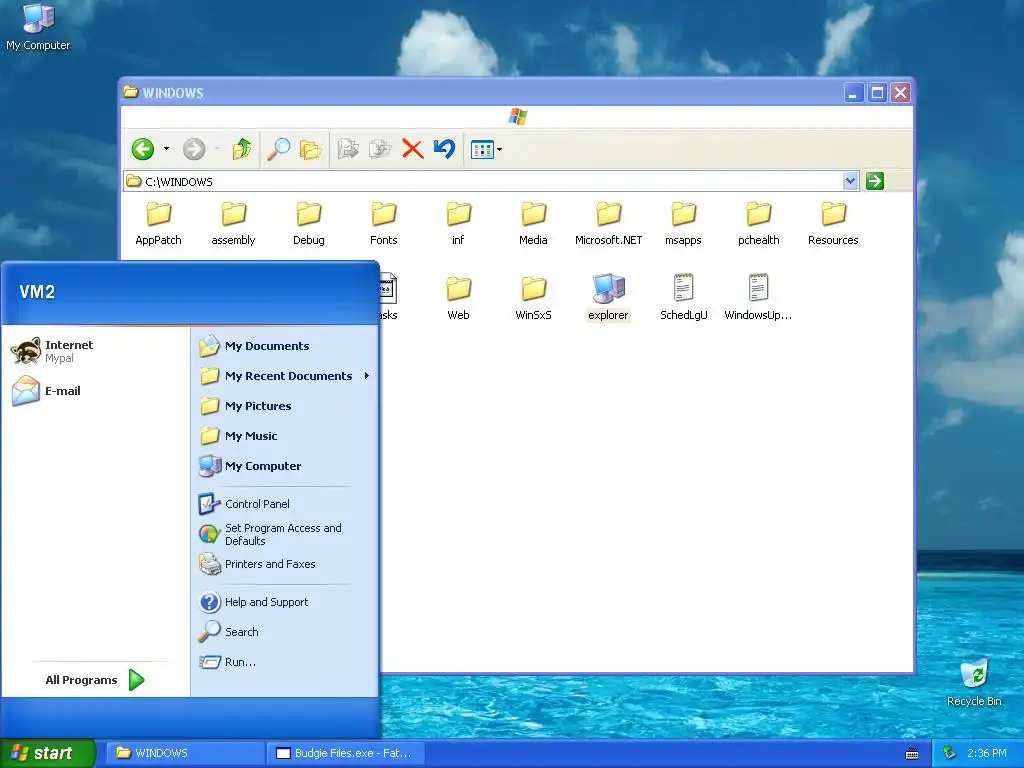
Task: Select the AppPatch folder
Action: 158,224
